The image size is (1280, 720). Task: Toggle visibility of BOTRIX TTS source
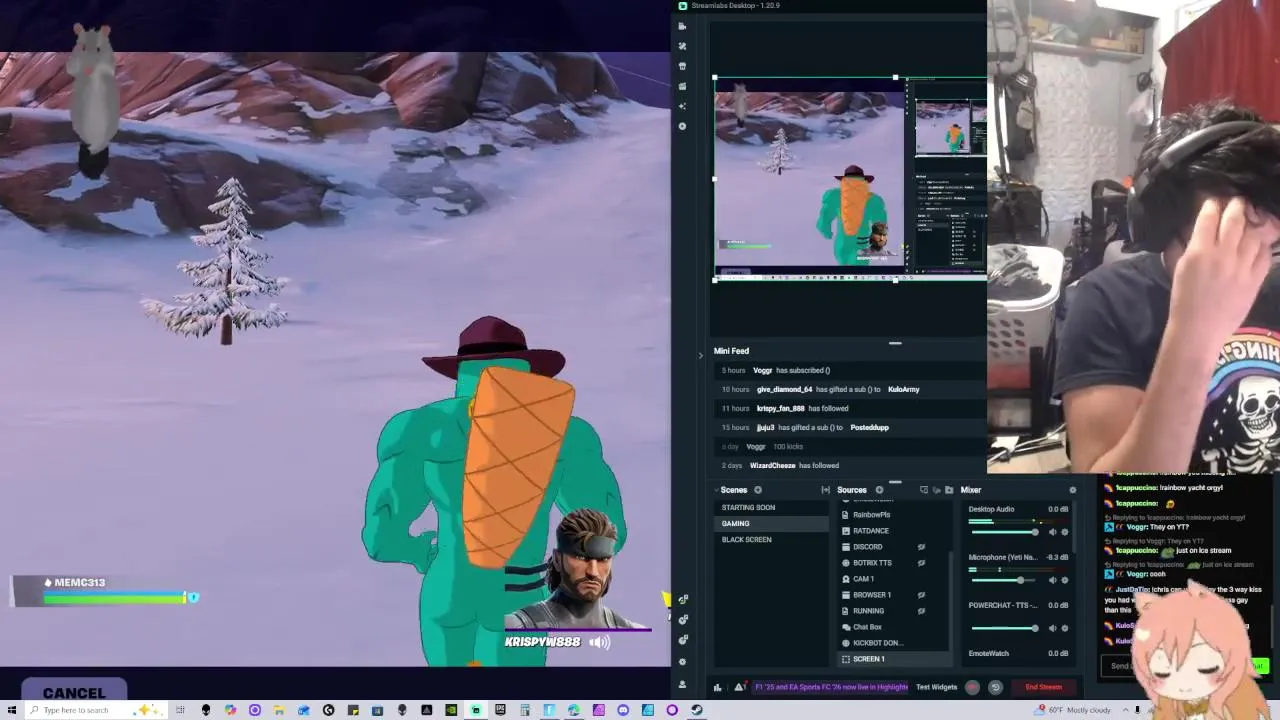921,563
